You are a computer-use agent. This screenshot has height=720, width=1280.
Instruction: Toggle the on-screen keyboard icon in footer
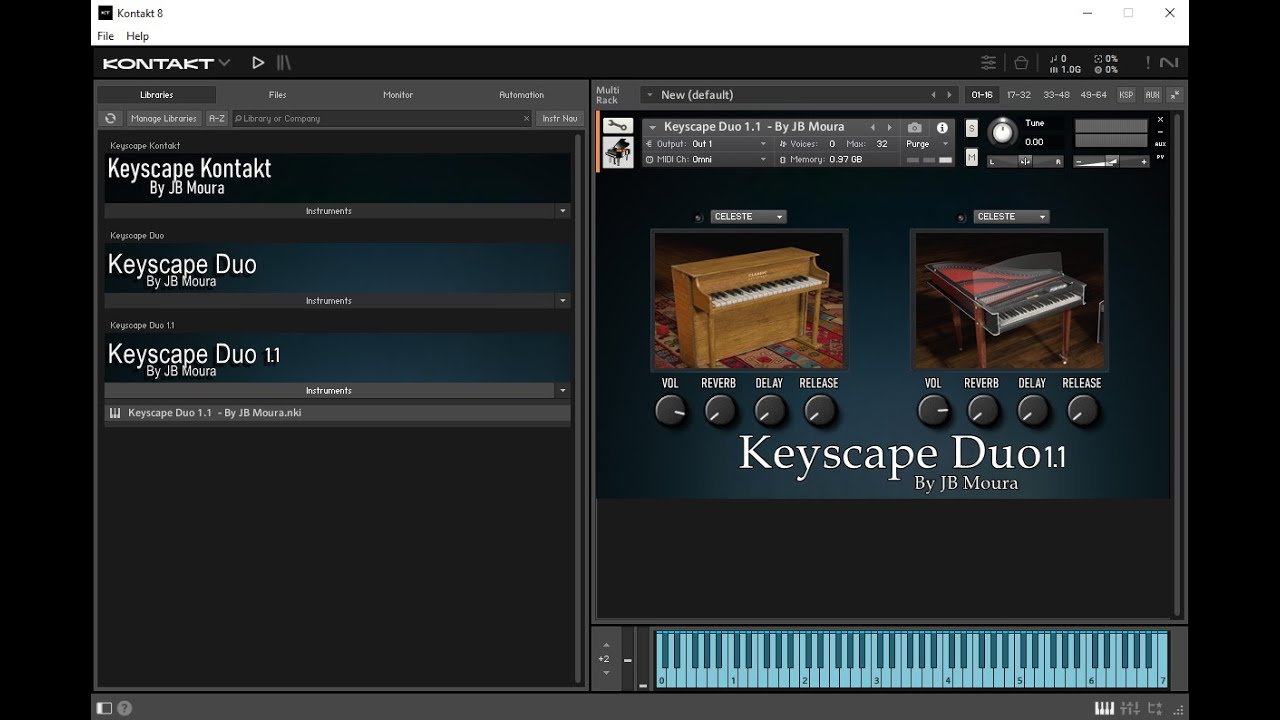pos(1104,708)
